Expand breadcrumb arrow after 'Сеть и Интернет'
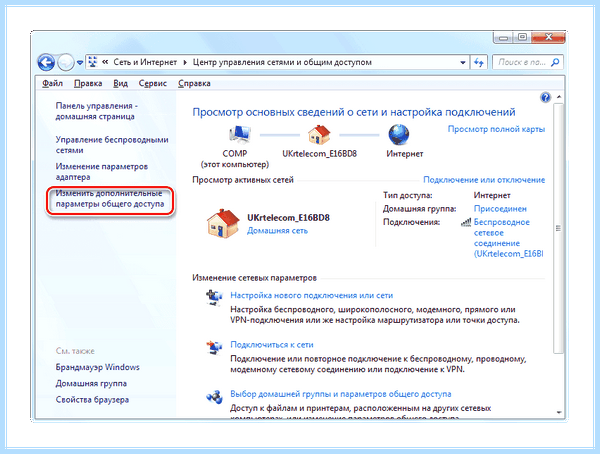 pyautogui.click(x=185, y=62)
